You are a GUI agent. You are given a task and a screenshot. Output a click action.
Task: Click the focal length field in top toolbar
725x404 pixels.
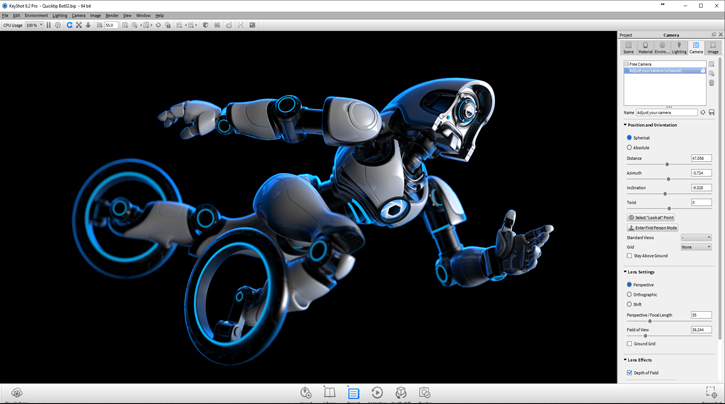111,25
